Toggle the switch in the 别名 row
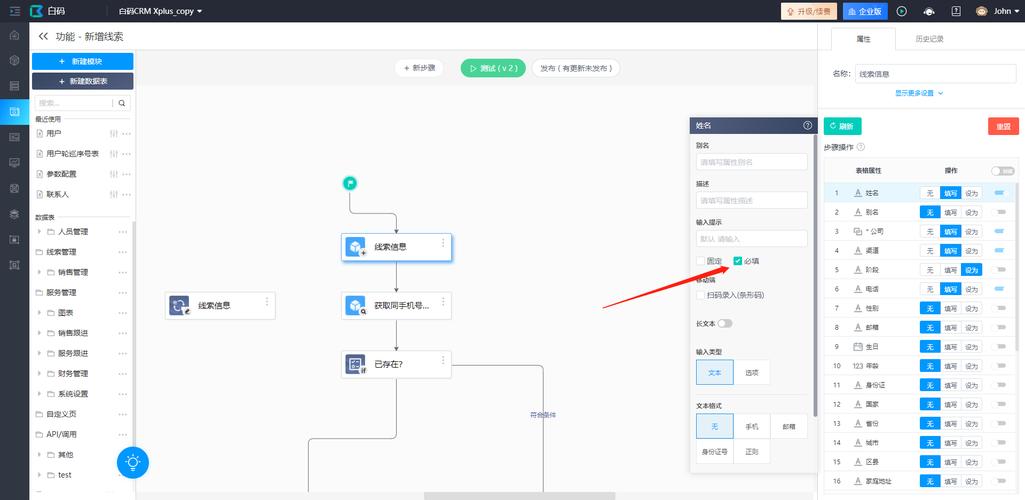Screen dimensions: 1025x500 click(x=999, y=212)
